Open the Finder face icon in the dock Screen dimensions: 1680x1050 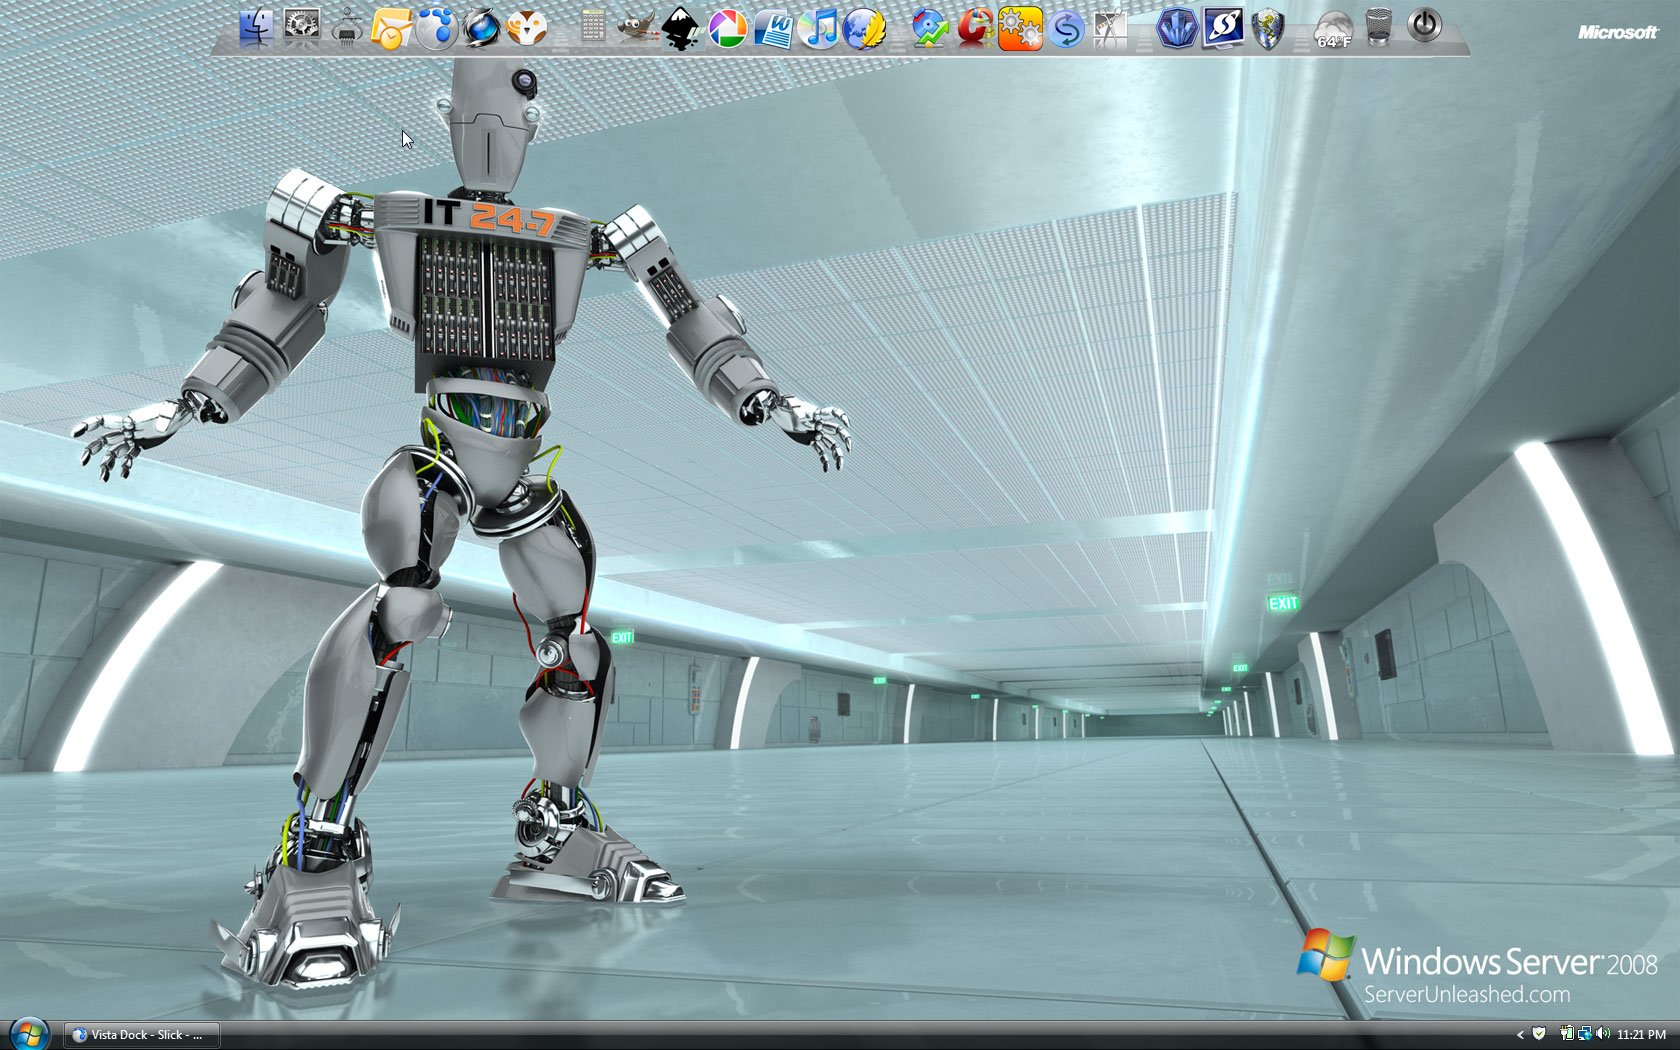[x=257, y=28]
